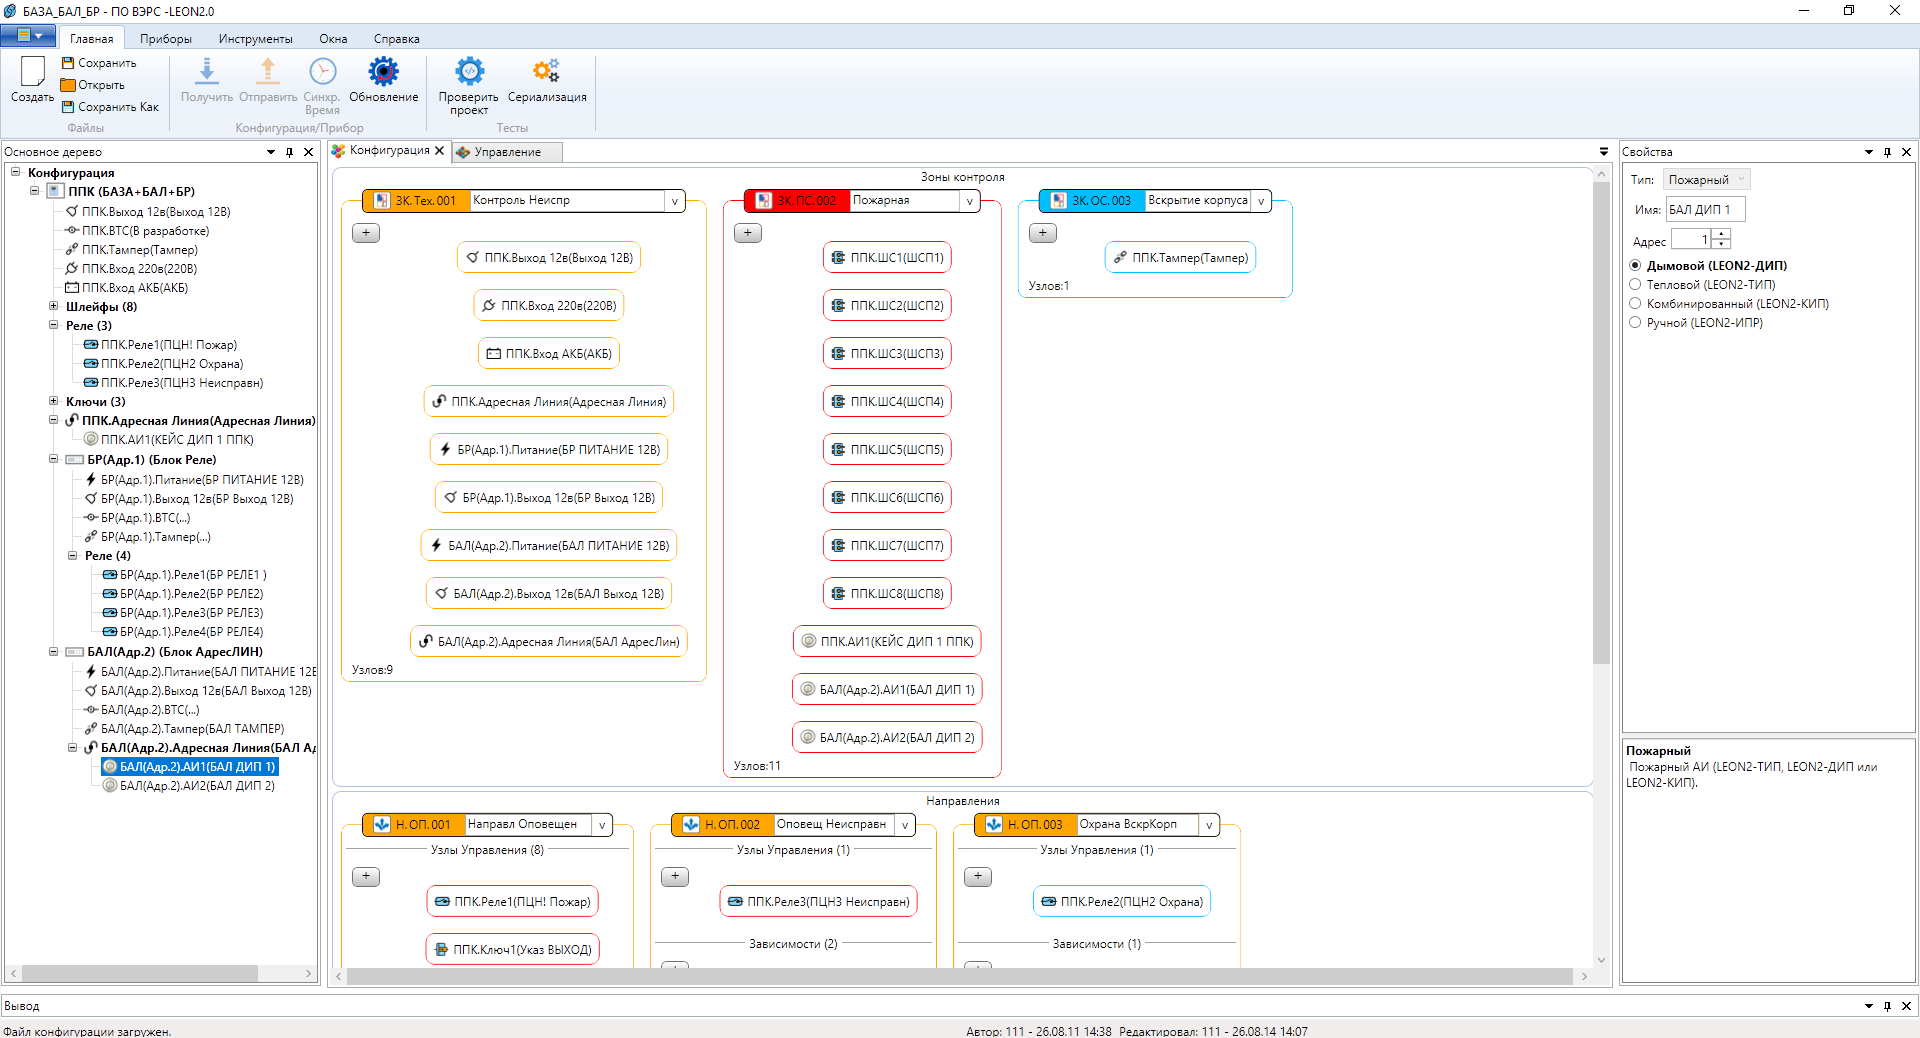Image resolution: width=1920 pixels, height=1038 pixels.
Task: Click Сохранить save icon in ribbon
Action: pyautogui.click(x=68, y=63)
